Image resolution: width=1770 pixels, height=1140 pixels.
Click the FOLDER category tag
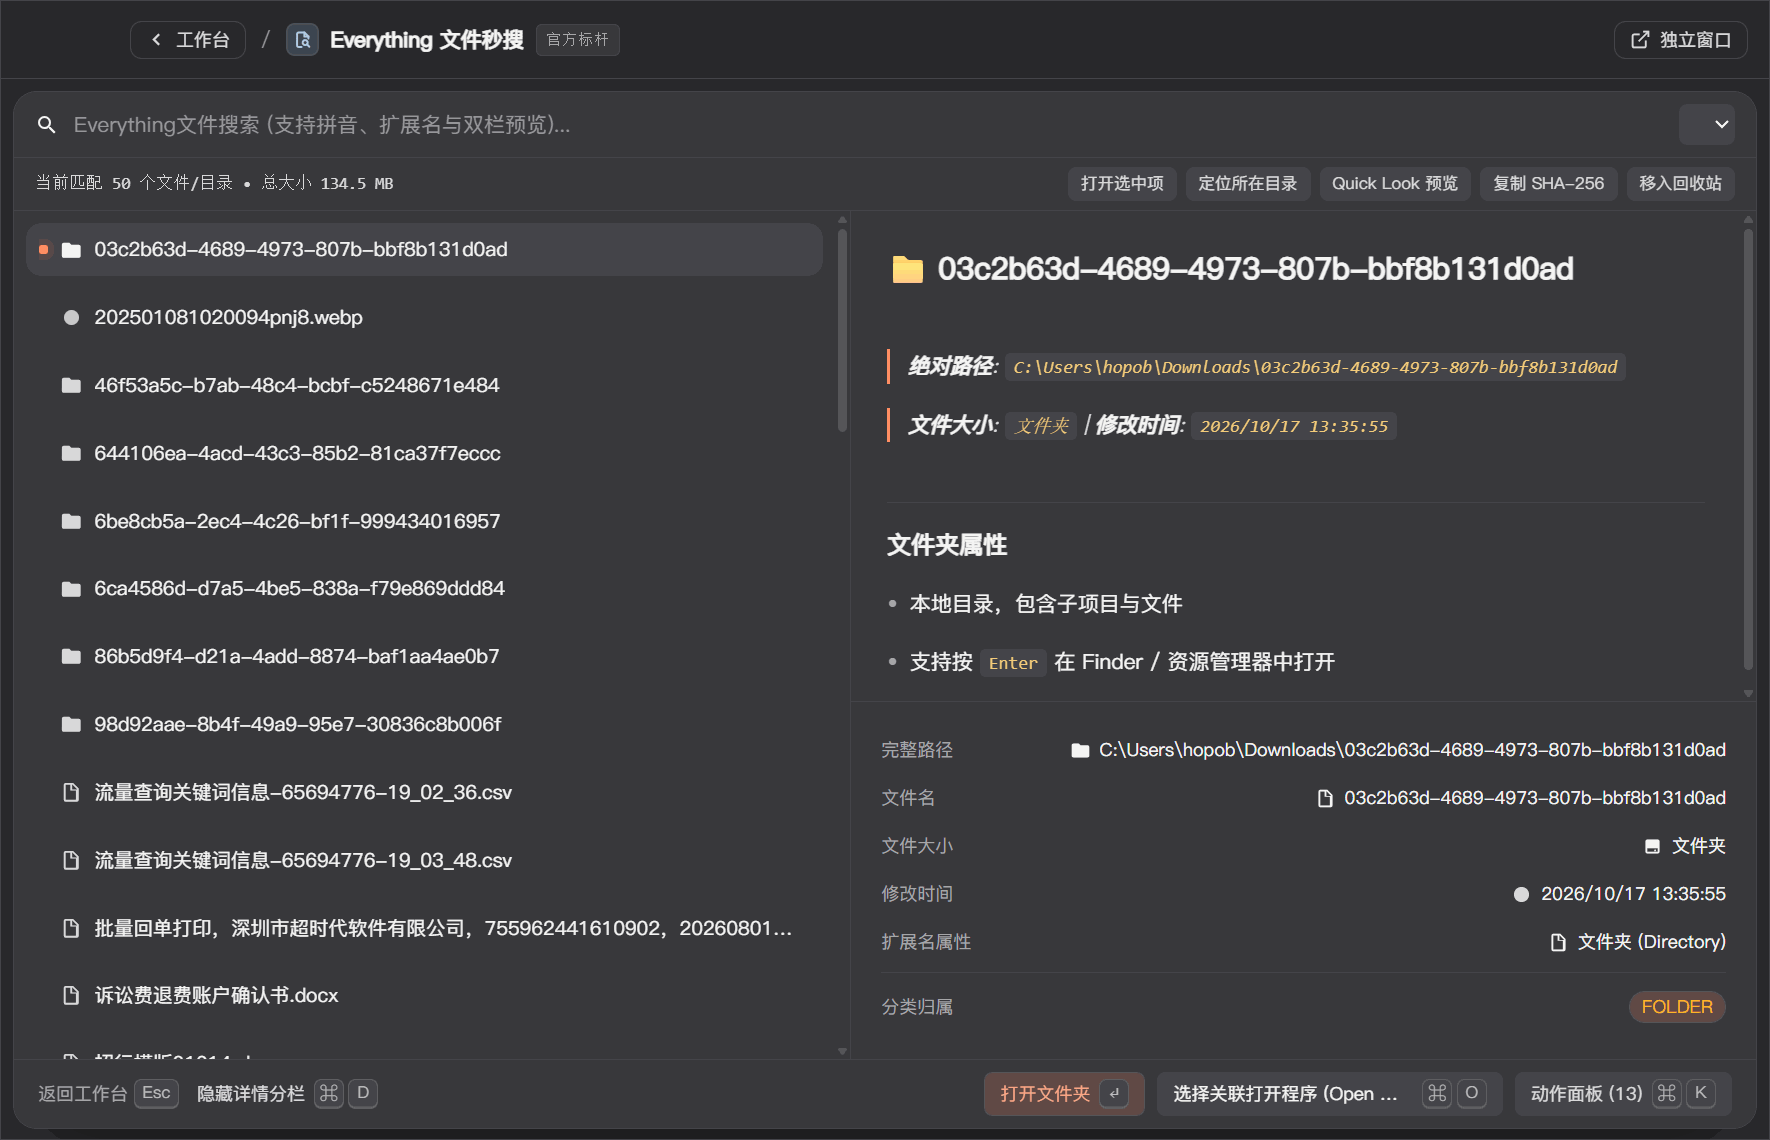point(1677,1007)
